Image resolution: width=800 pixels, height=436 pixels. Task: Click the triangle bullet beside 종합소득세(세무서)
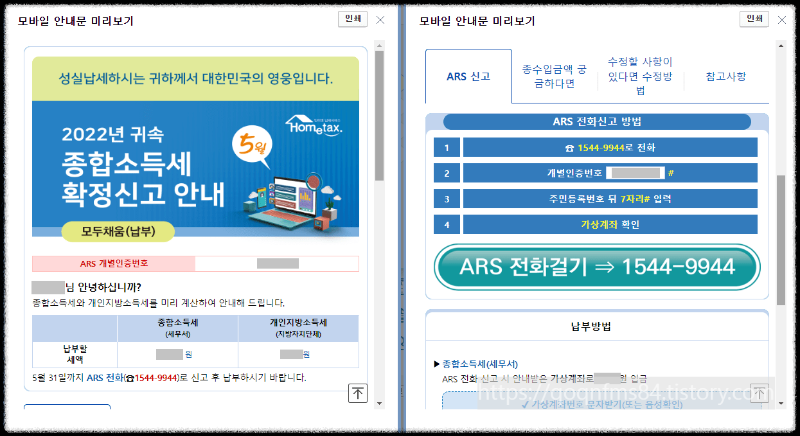click(437, 364)
